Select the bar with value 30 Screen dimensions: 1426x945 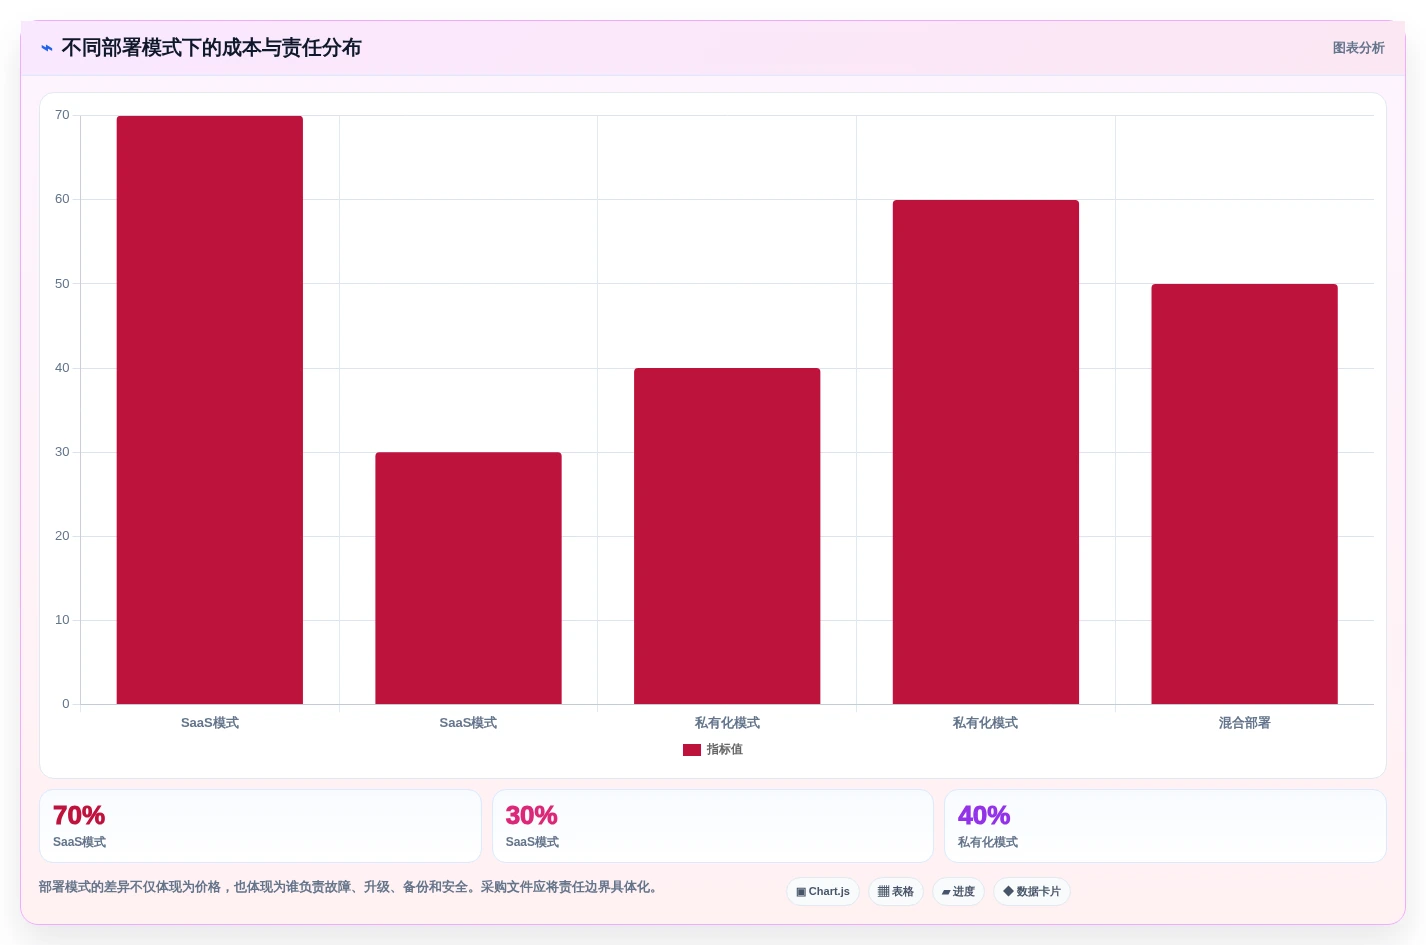468,578
